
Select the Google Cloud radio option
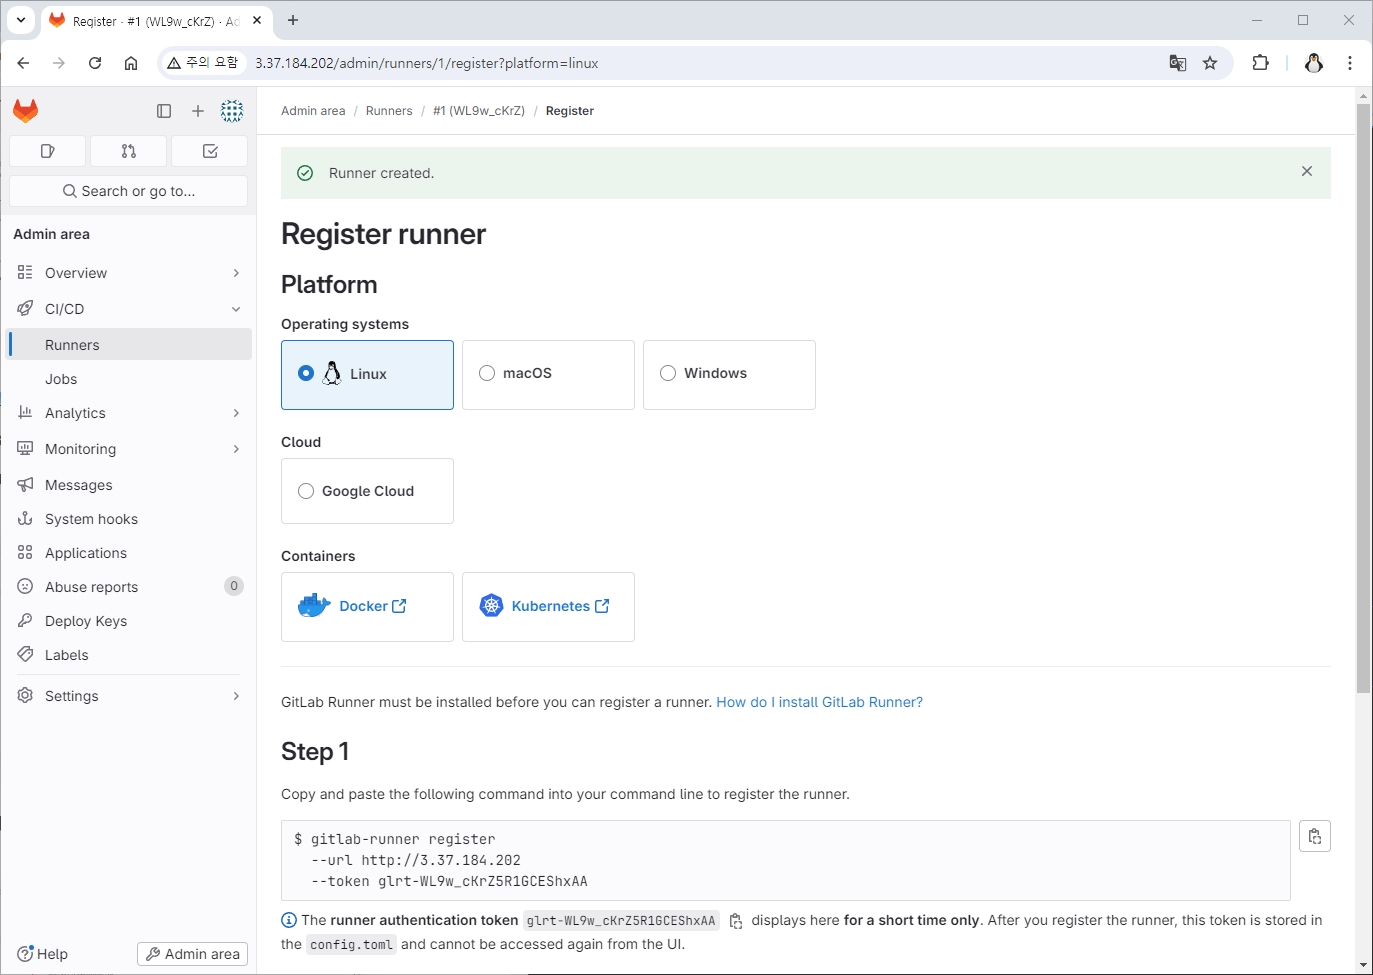(306, 491)
